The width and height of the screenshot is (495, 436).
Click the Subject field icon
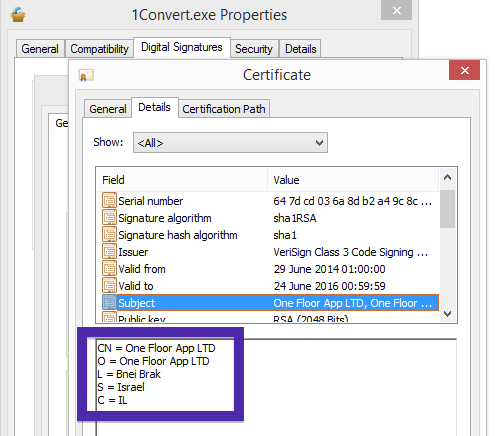[109, 303]
